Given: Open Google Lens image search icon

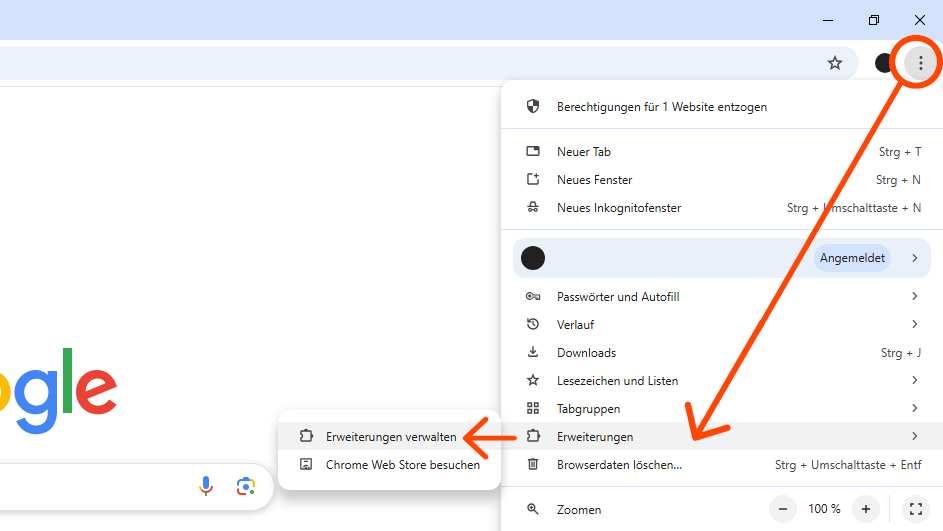Looking at the screenshot, I should 245,486.
